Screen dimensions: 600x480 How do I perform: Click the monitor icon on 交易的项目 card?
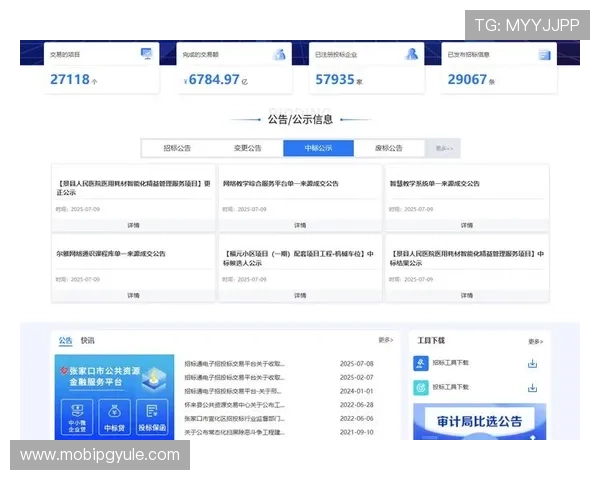[x=146, y=54]
